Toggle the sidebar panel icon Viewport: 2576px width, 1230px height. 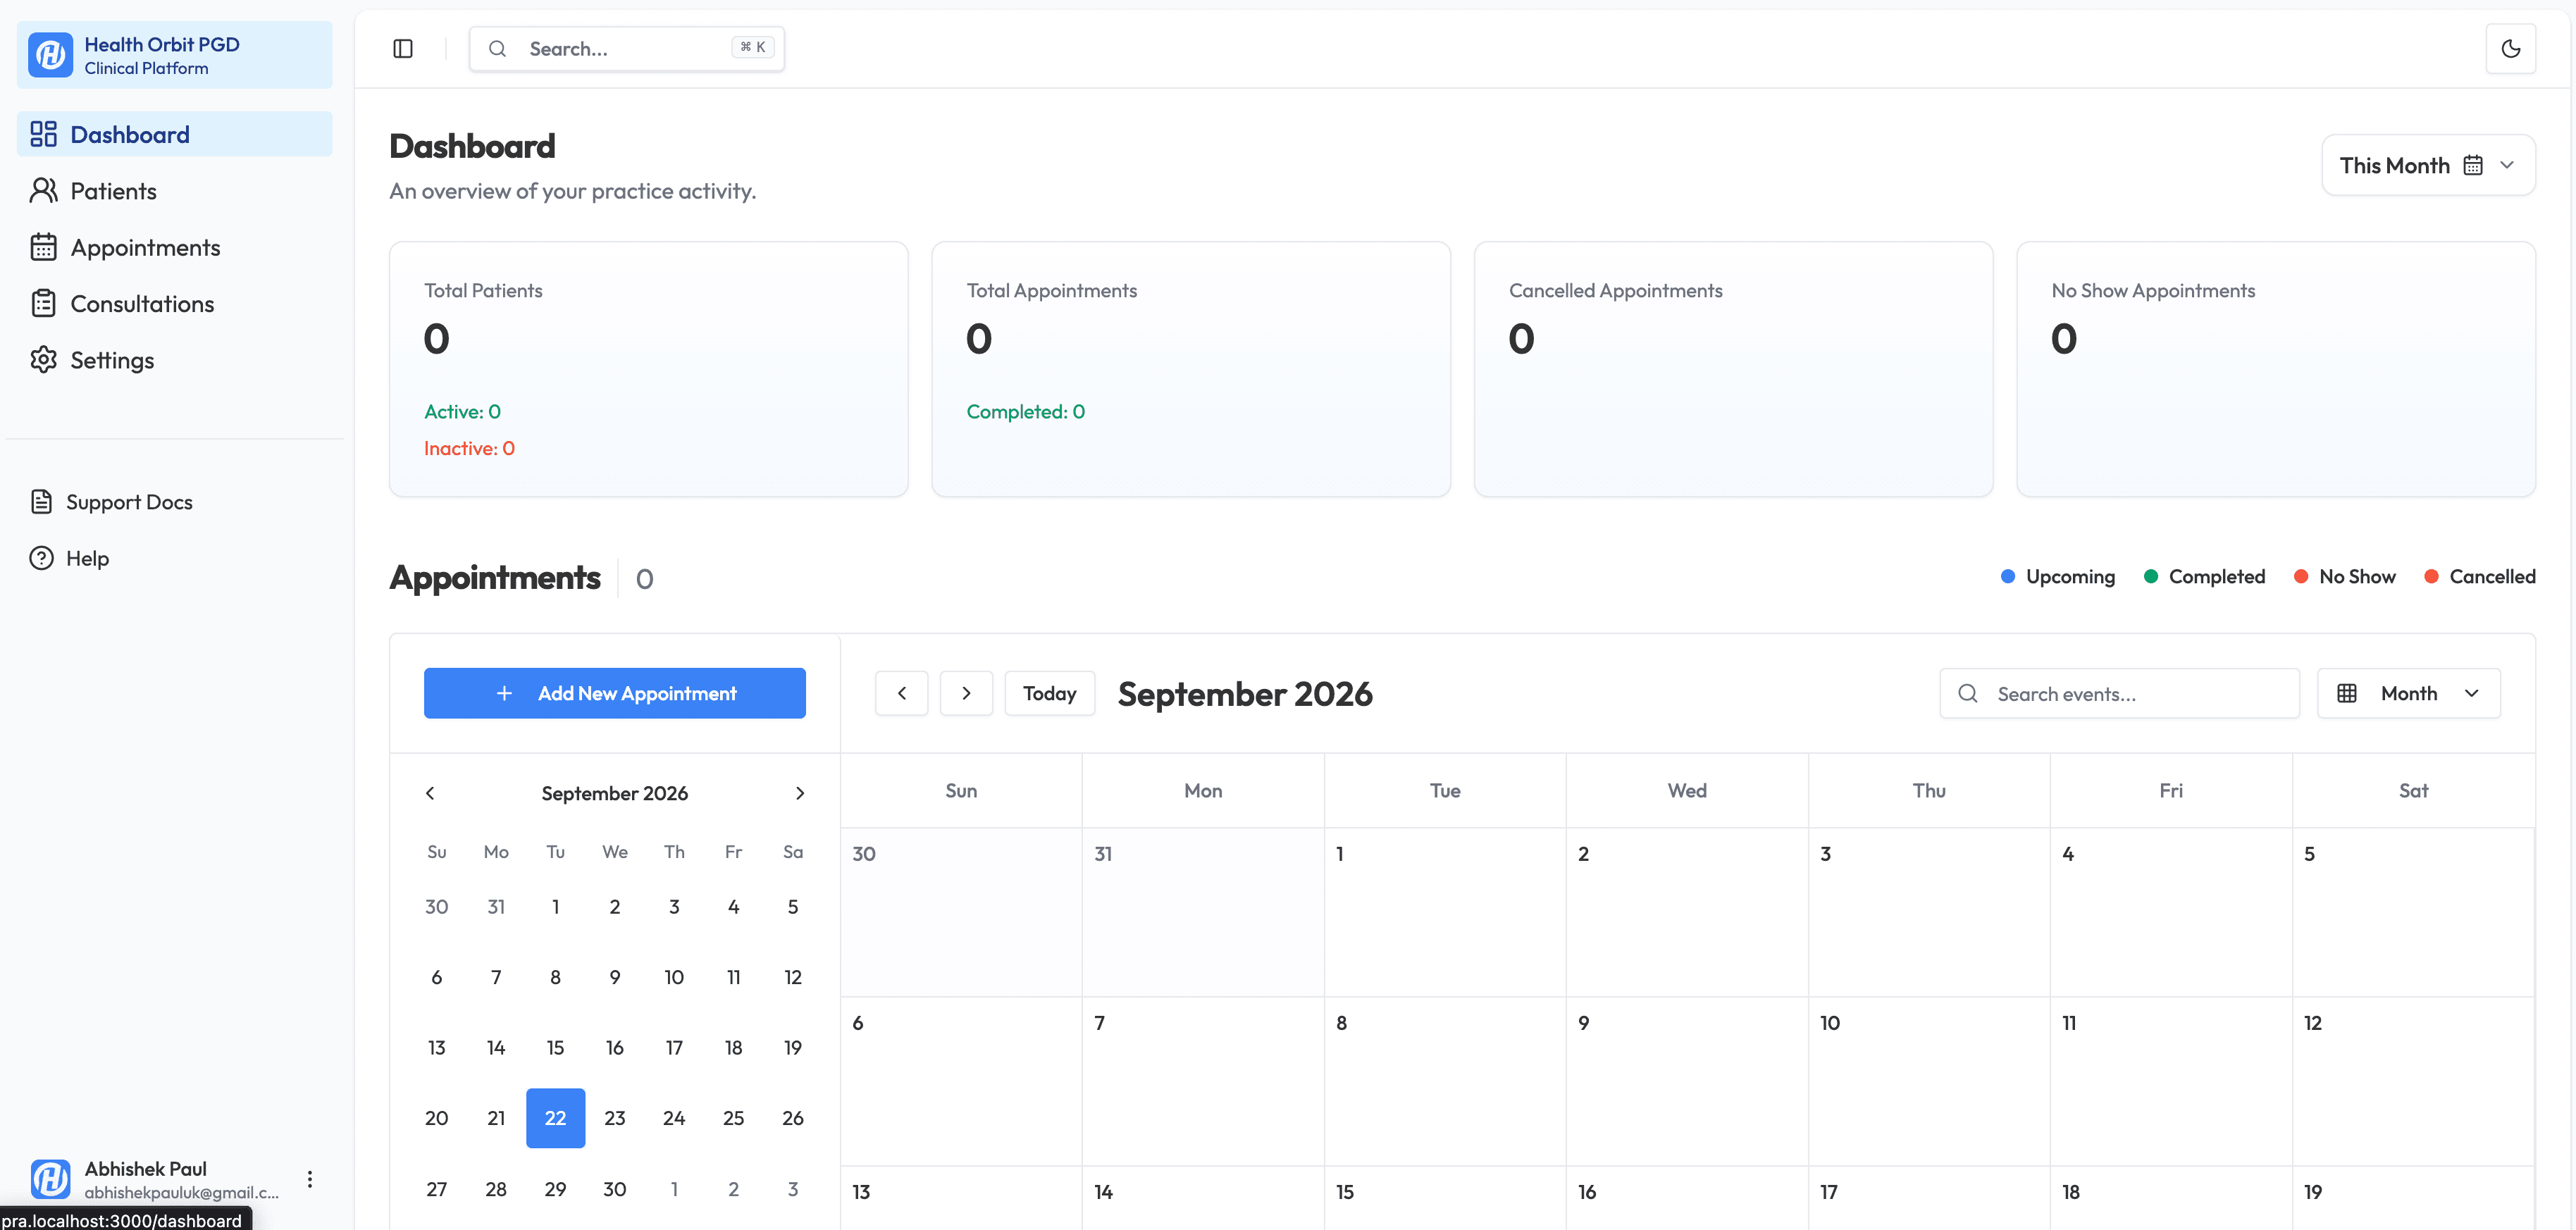[x=403, y=49]
